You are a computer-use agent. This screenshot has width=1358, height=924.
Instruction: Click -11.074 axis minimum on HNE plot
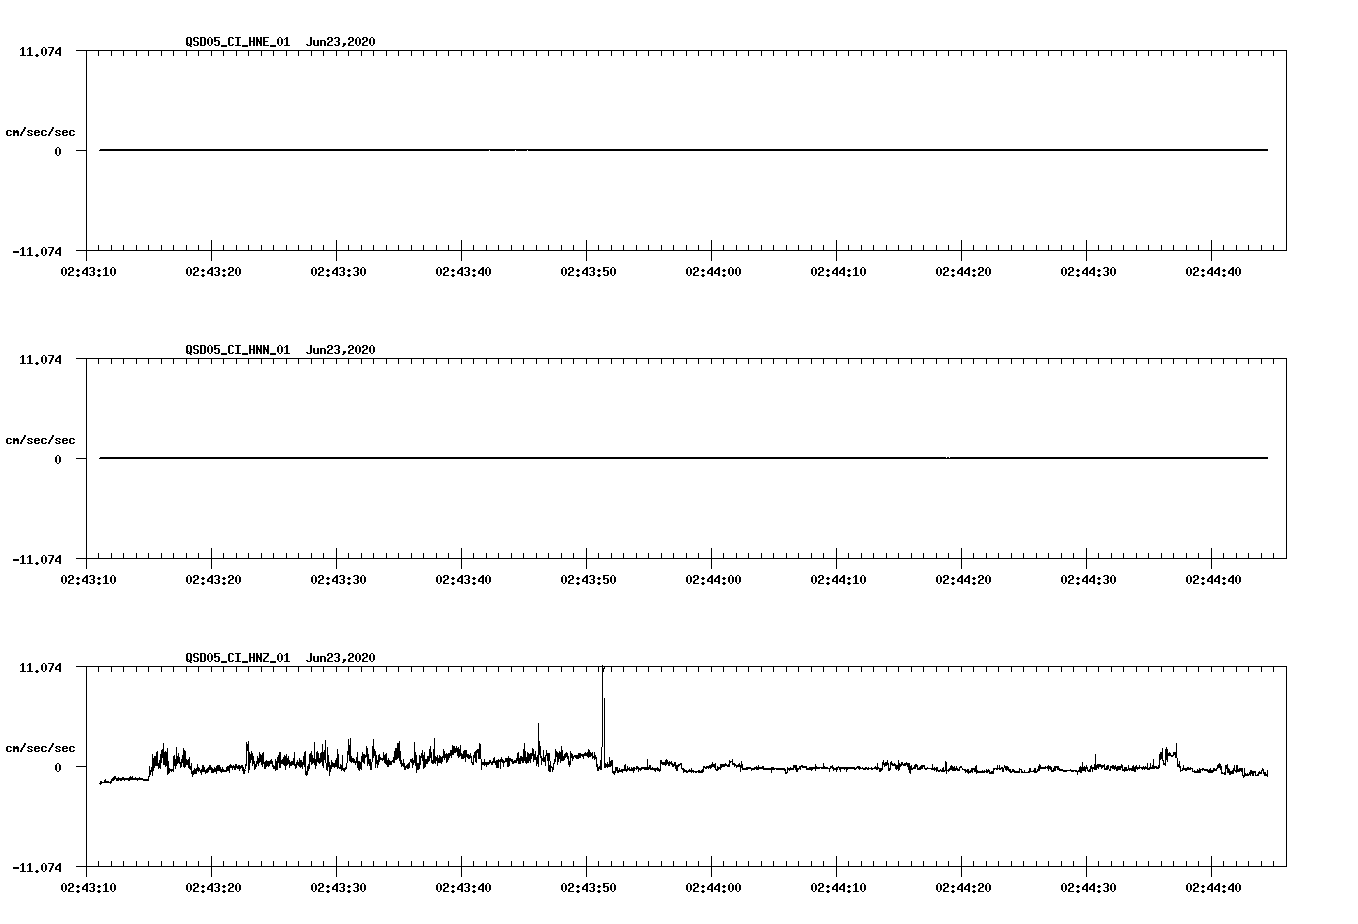(x=37, y=251)
